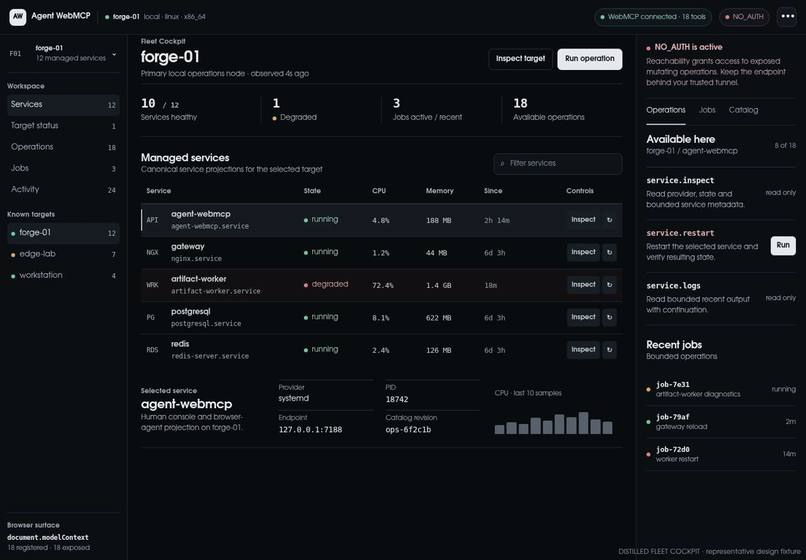Click the catalog revision ops-6f2c1b
The width and height of the screenshot is (806, 560).
tap(408, 430)
